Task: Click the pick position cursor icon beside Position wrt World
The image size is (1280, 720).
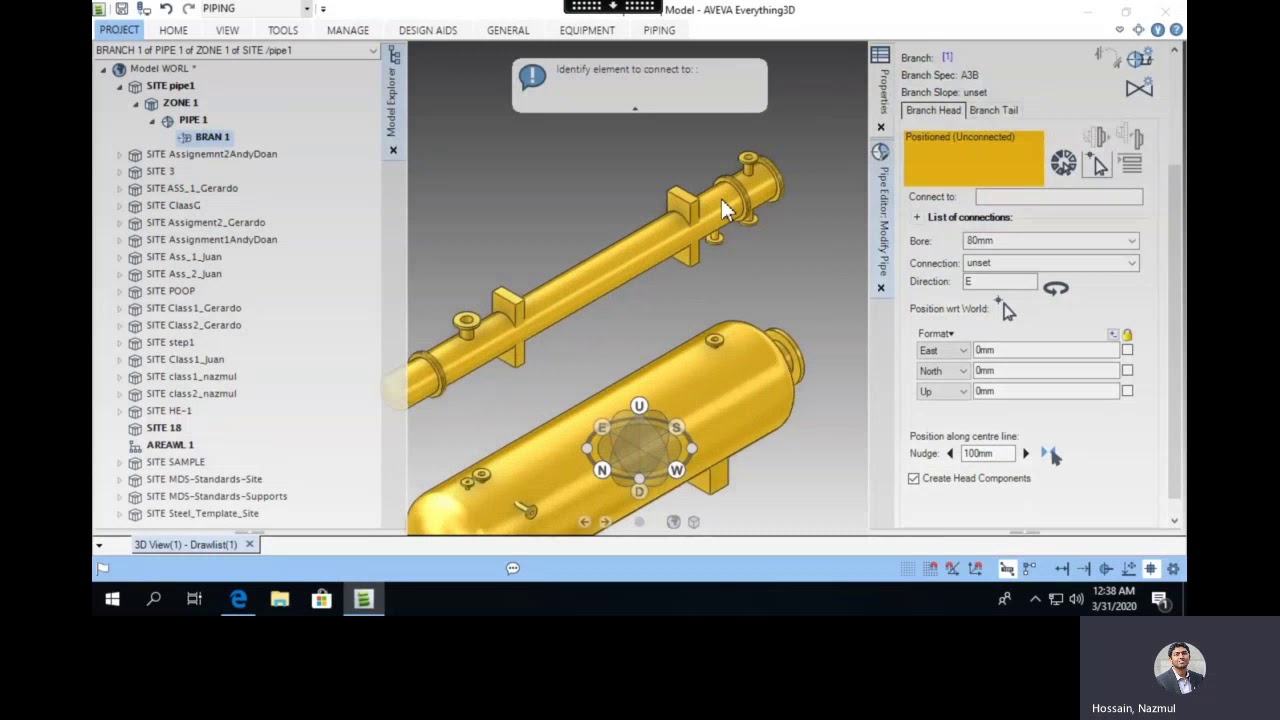Action: [x=1005, y=309]
